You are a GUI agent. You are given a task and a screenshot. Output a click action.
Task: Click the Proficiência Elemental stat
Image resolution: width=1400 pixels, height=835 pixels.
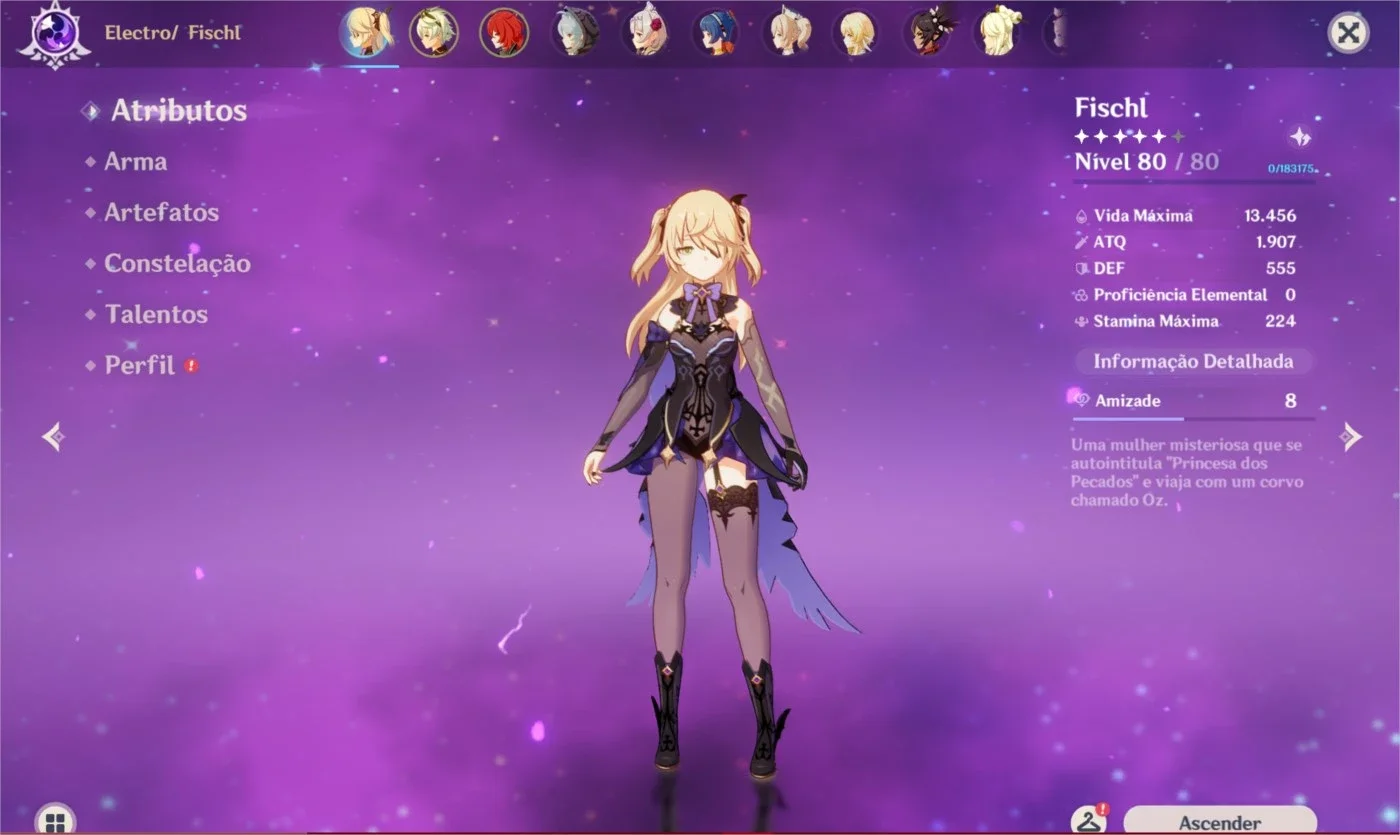point(1186,295)
